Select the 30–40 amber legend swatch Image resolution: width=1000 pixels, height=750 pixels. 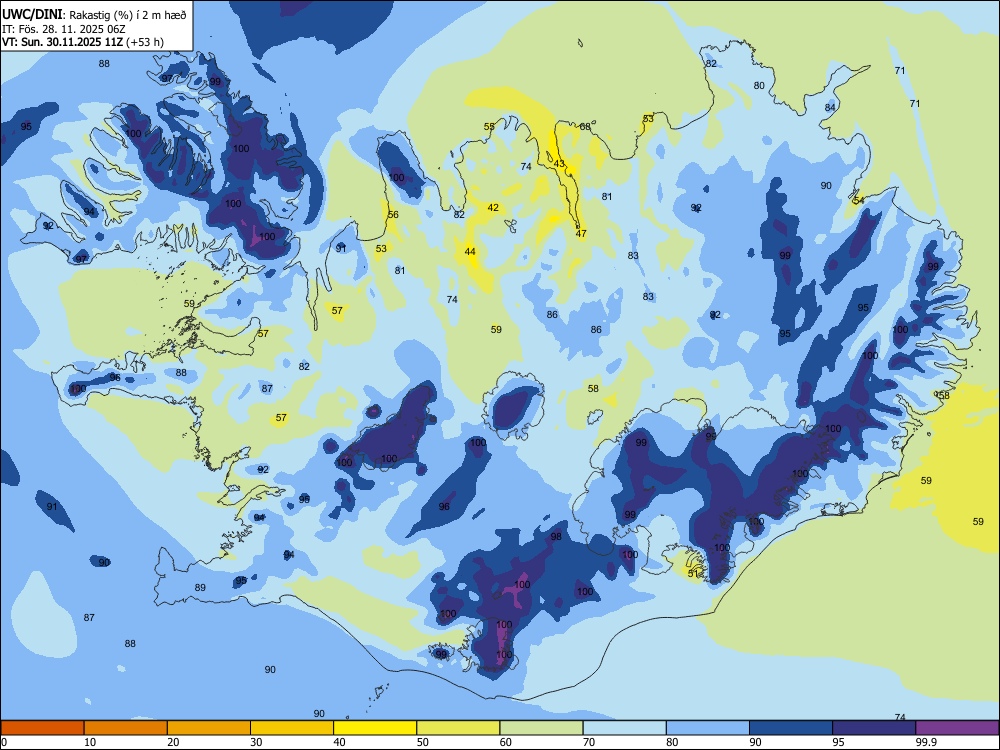pos(292,728)
